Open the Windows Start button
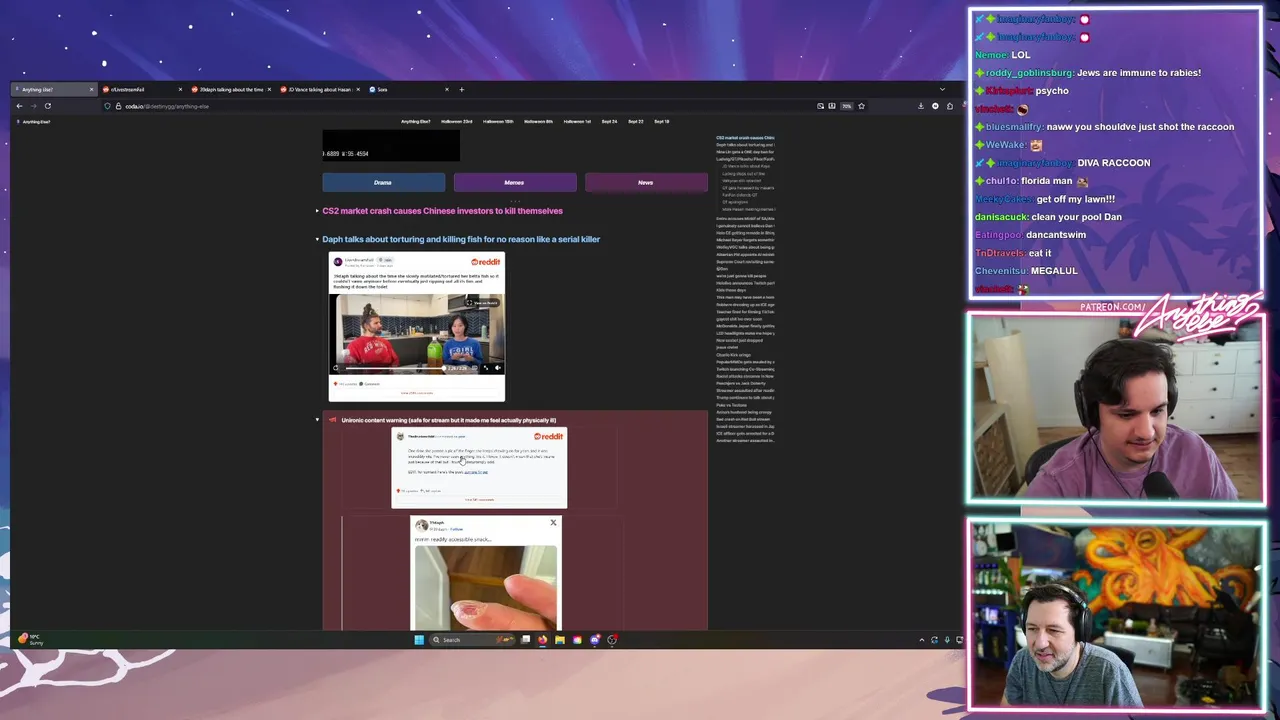The height and width of the screenshot is (720, 1280). click(419, 640)
